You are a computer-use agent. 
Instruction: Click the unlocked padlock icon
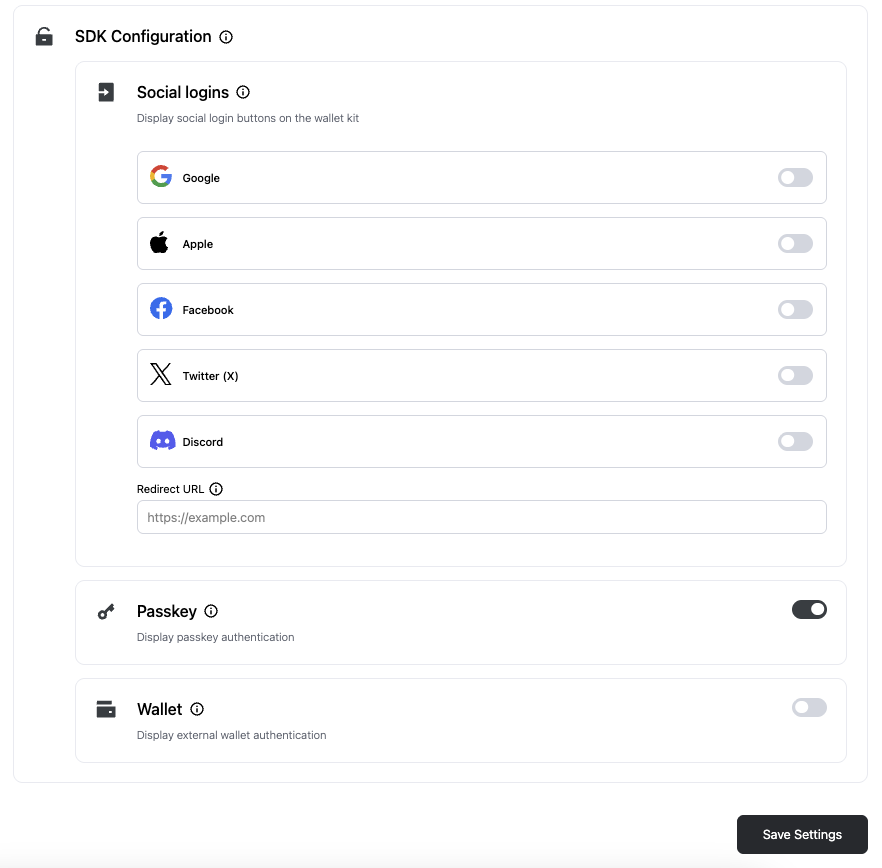[x=43, y=36]
